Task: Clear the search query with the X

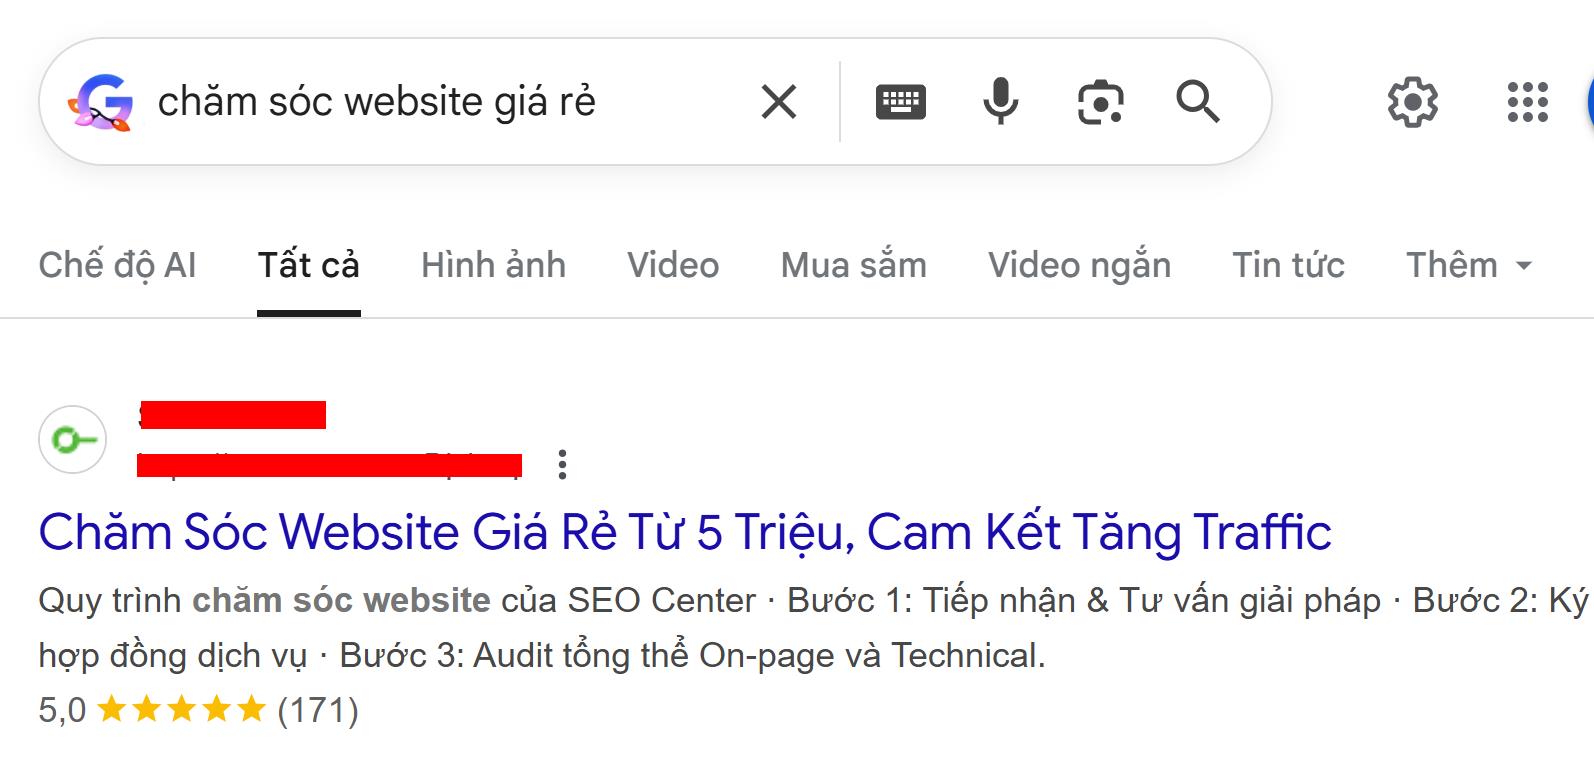Action: coord(777,100)
